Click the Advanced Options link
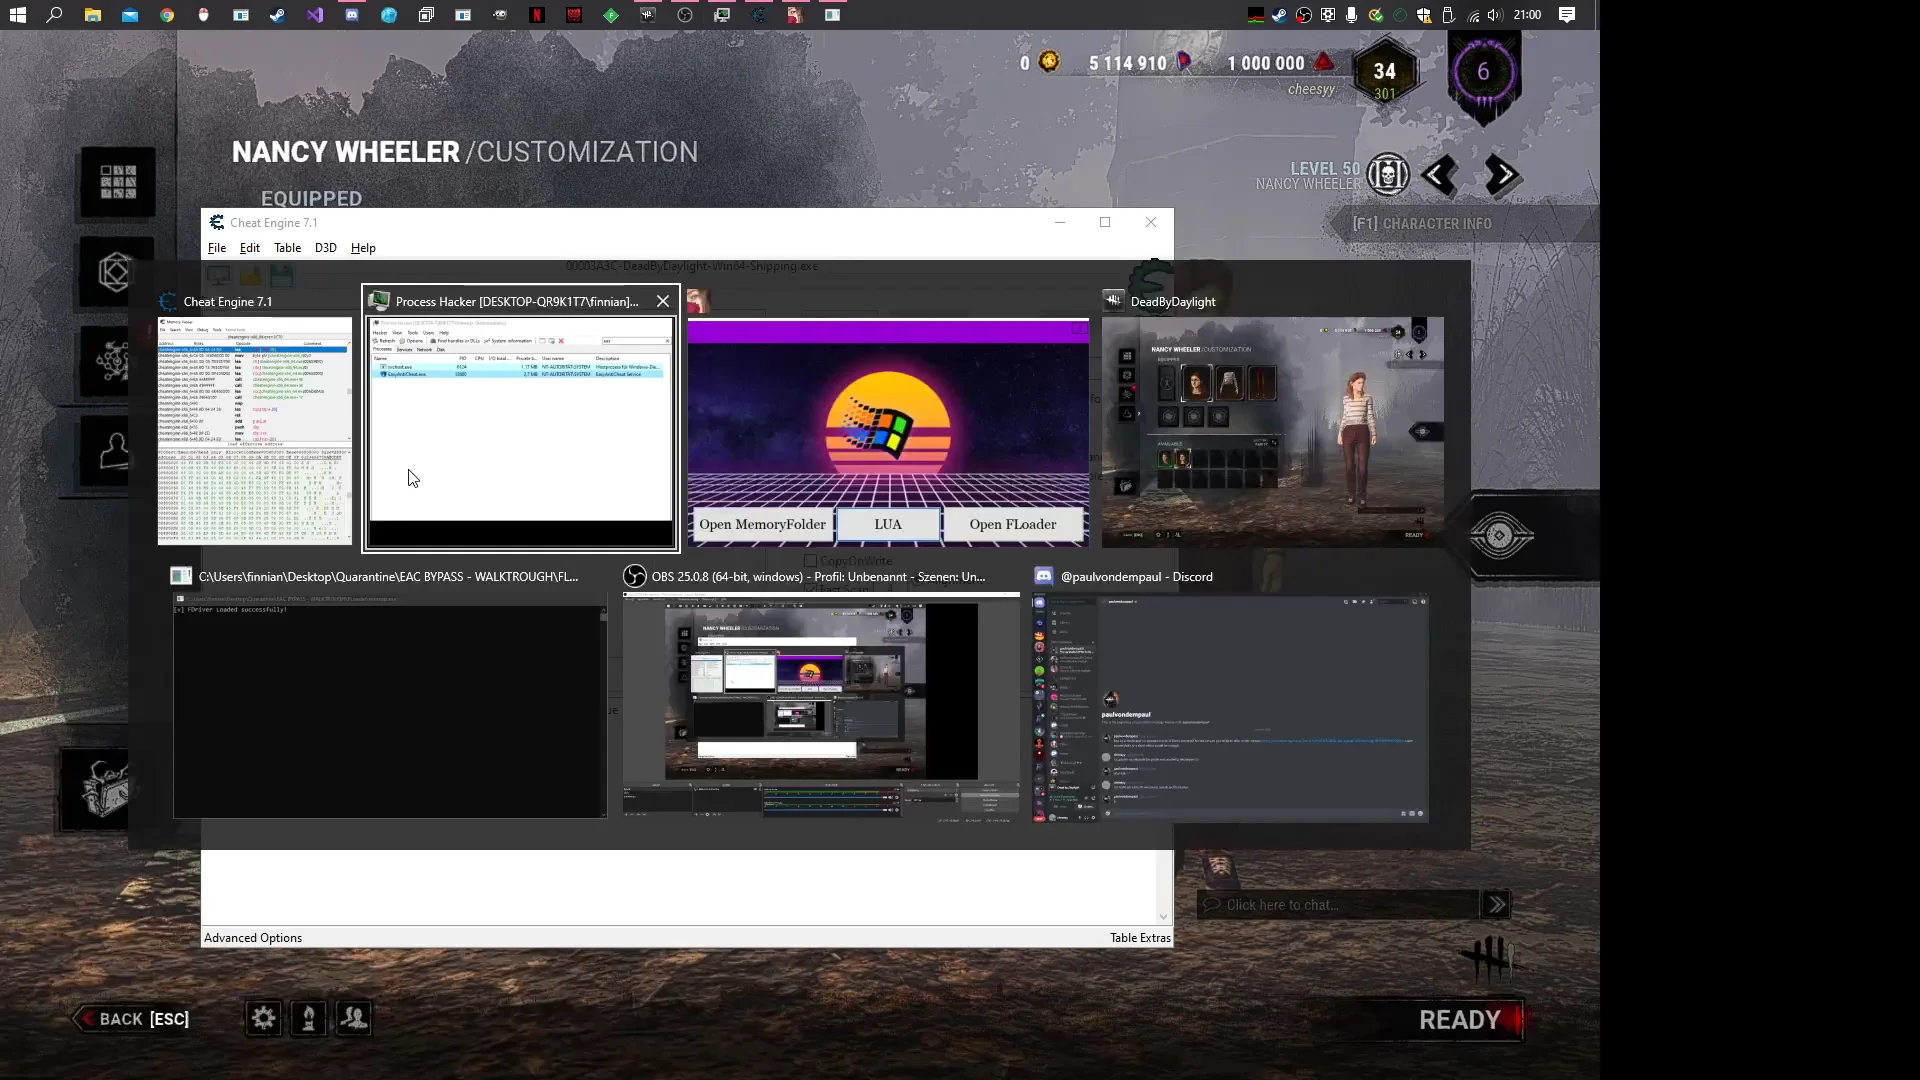Image resolution: width=1920 pixels, height=1080 pixels. (x=253, y=938)
